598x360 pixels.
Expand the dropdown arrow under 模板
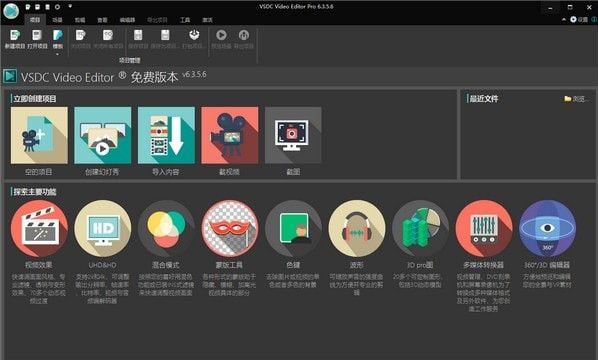pyautogui.click(x=58, y=55)
